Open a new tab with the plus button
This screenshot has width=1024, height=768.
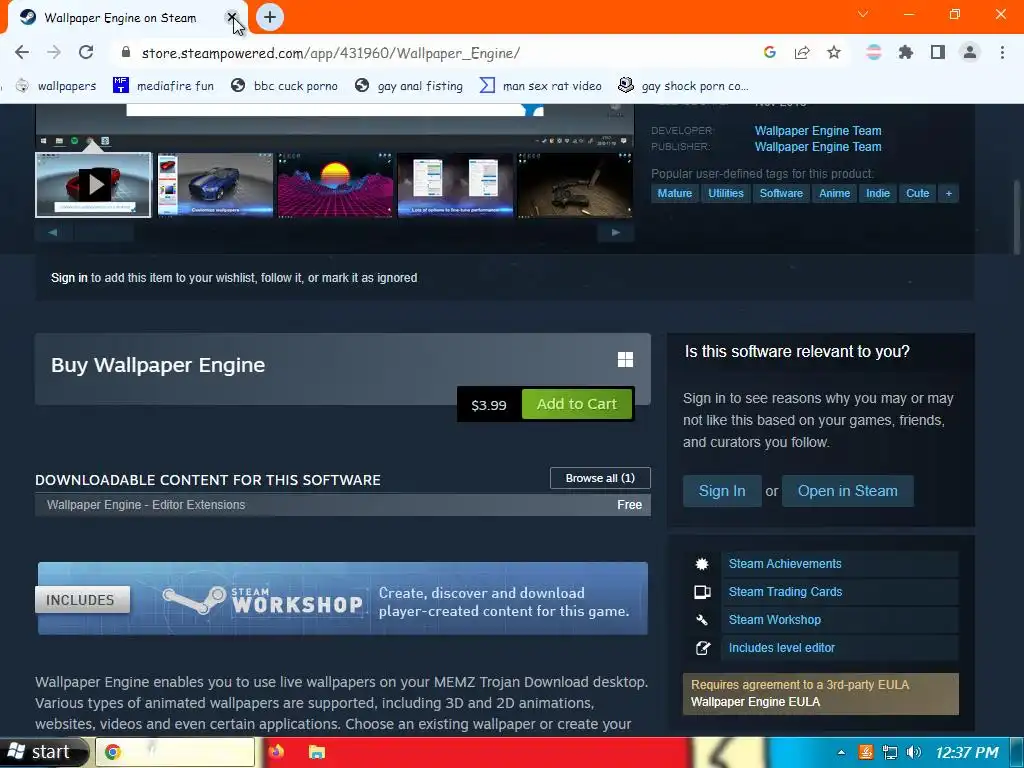pyautogui.click(x=270, y=18)
